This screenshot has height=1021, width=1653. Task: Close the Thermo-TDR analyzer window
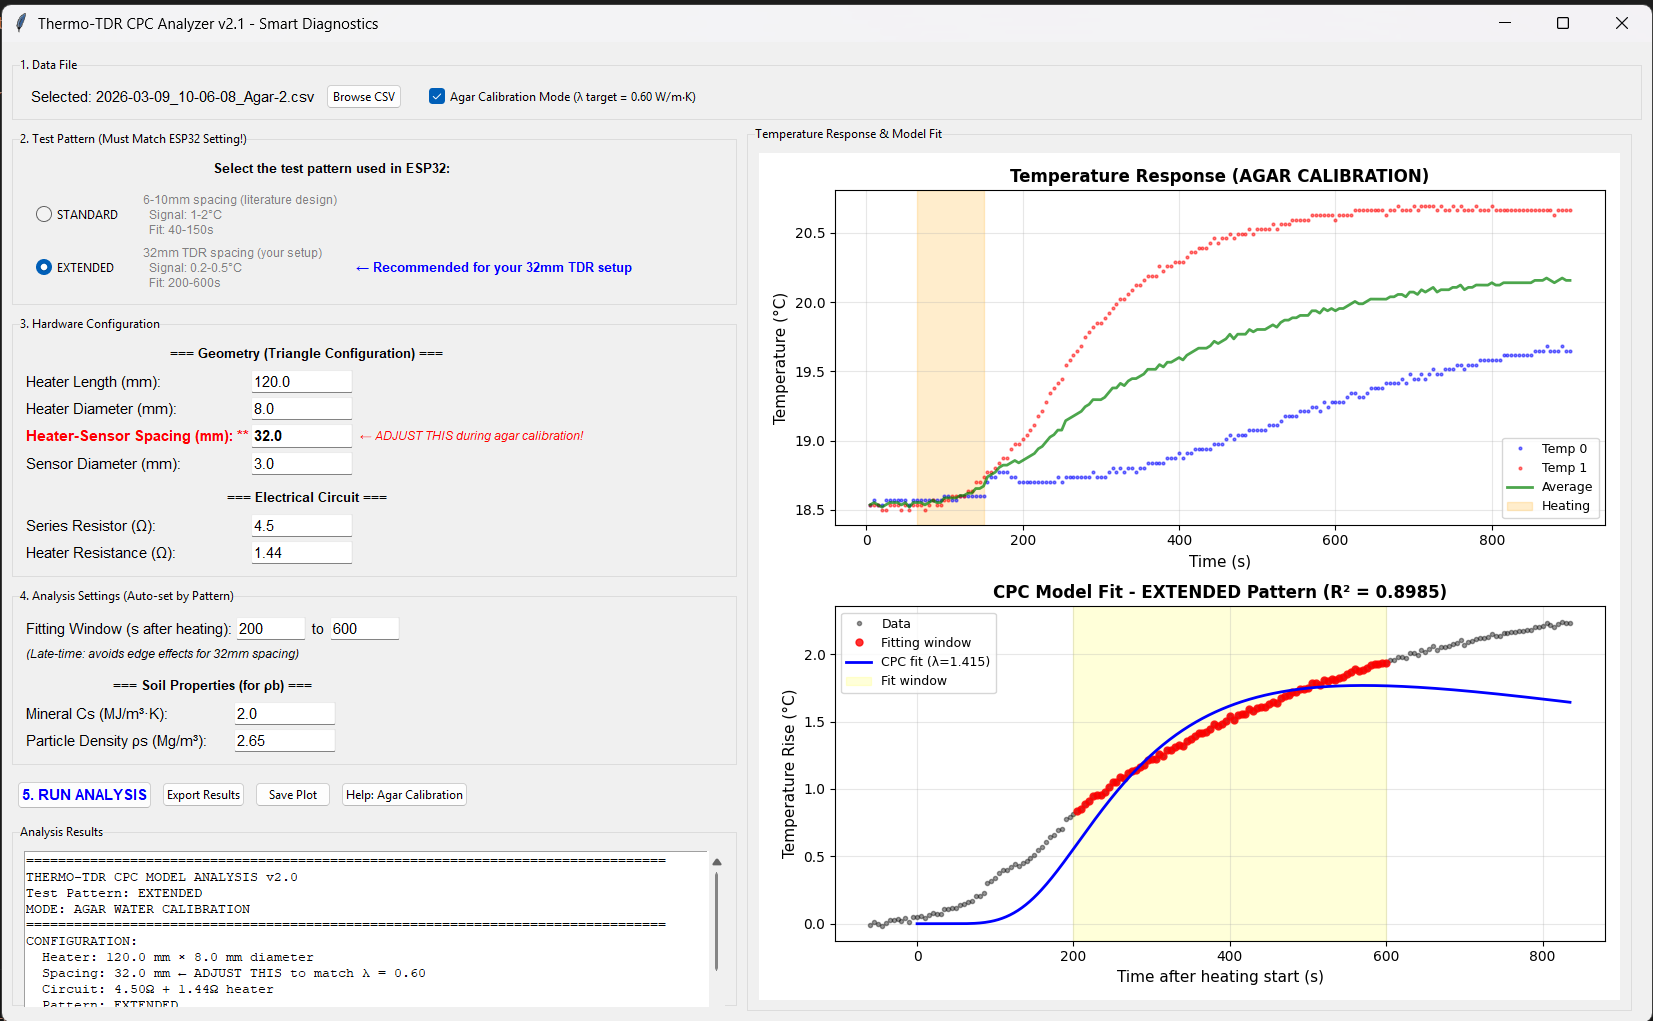coord(1621,23)
